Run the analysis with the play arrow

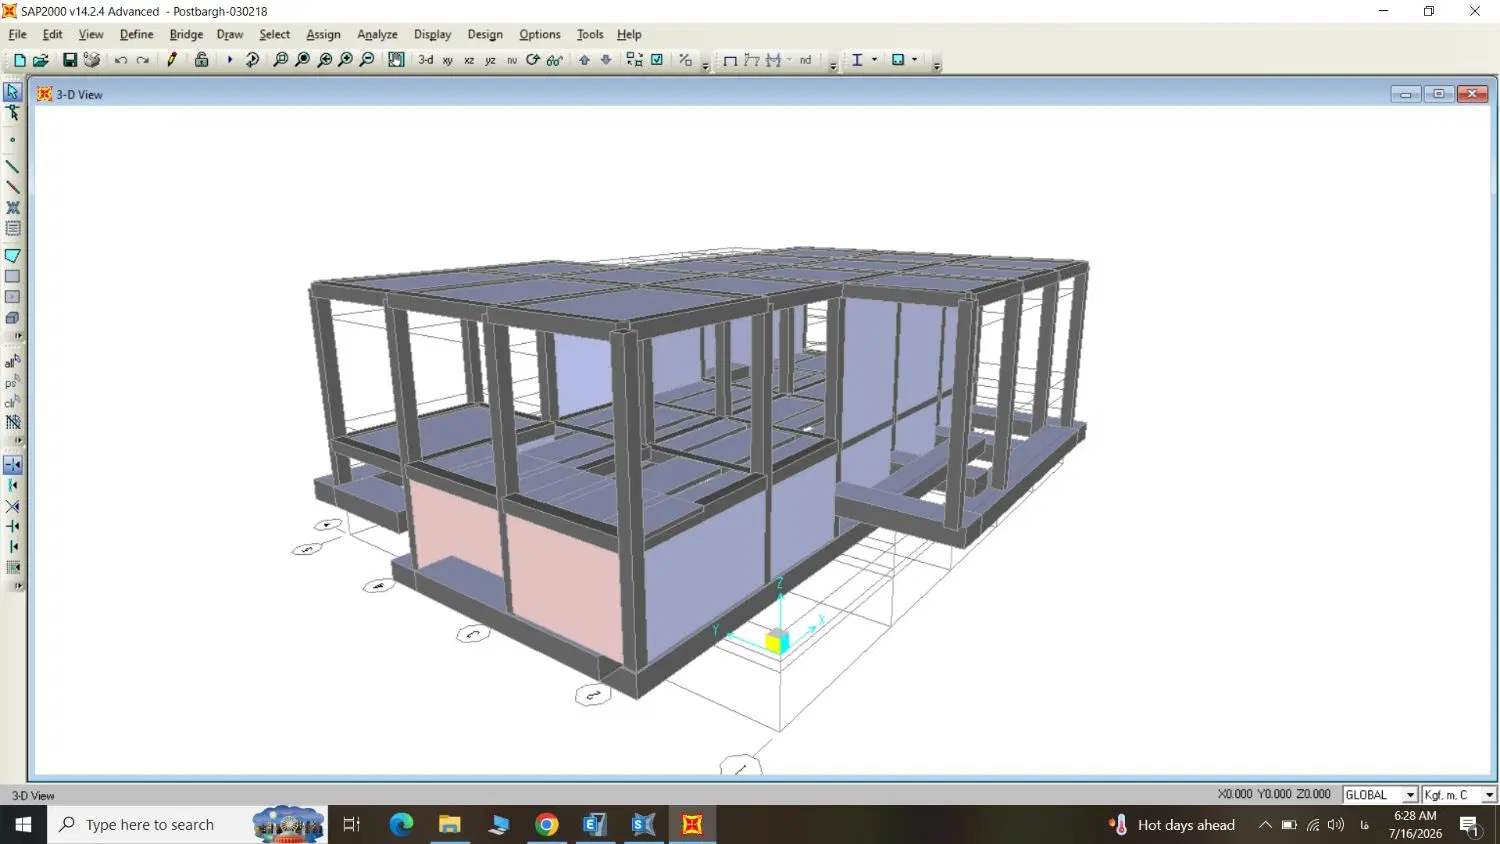coord(229,60)
